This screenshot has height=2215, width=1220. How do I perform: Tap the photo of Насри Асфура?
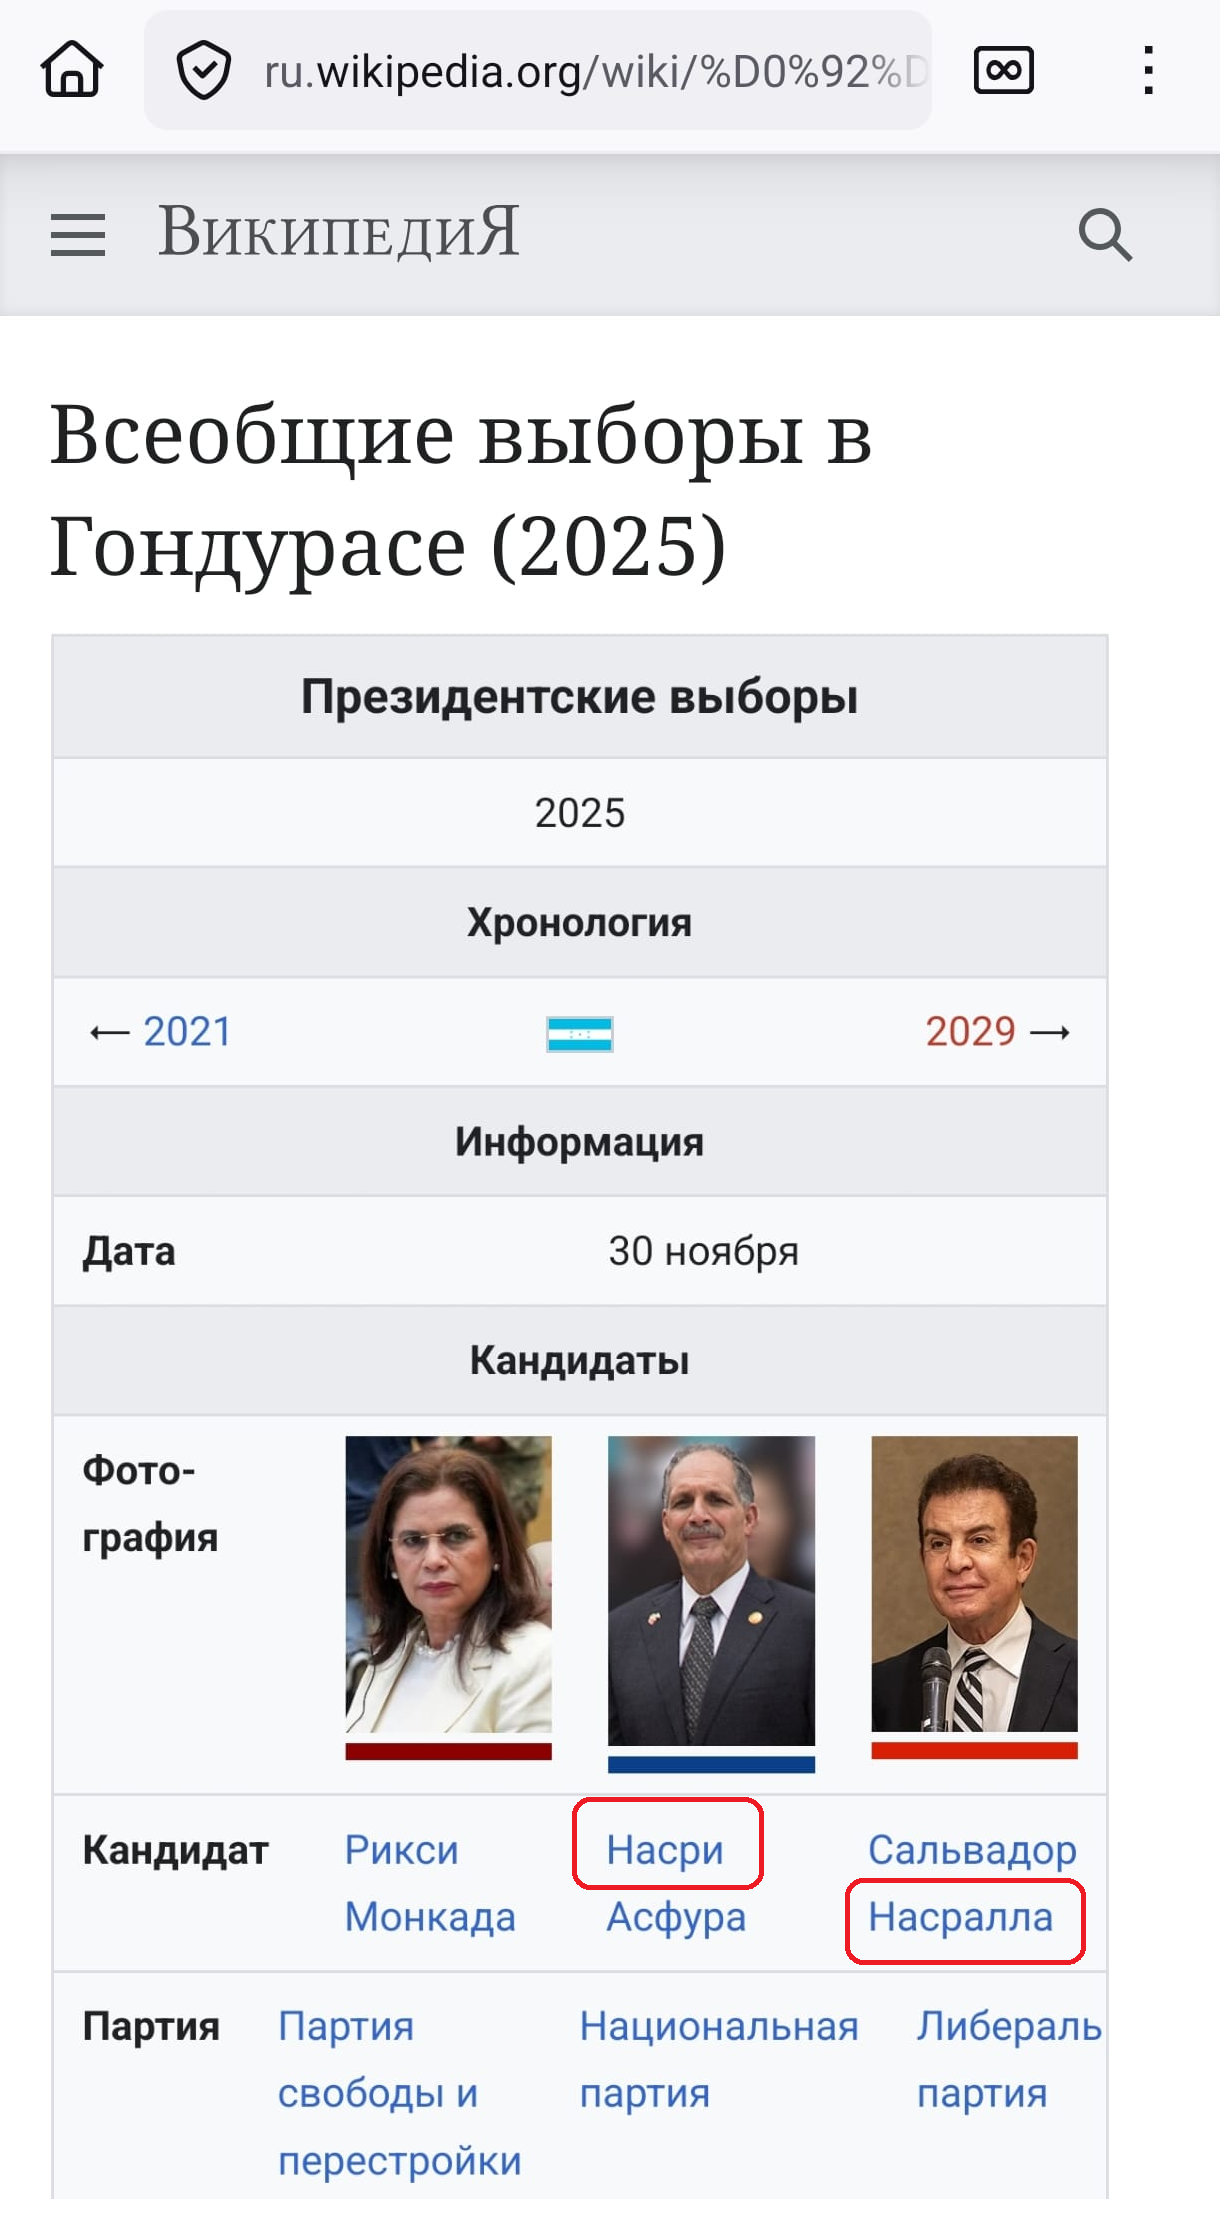click(x=711, y=1590)
